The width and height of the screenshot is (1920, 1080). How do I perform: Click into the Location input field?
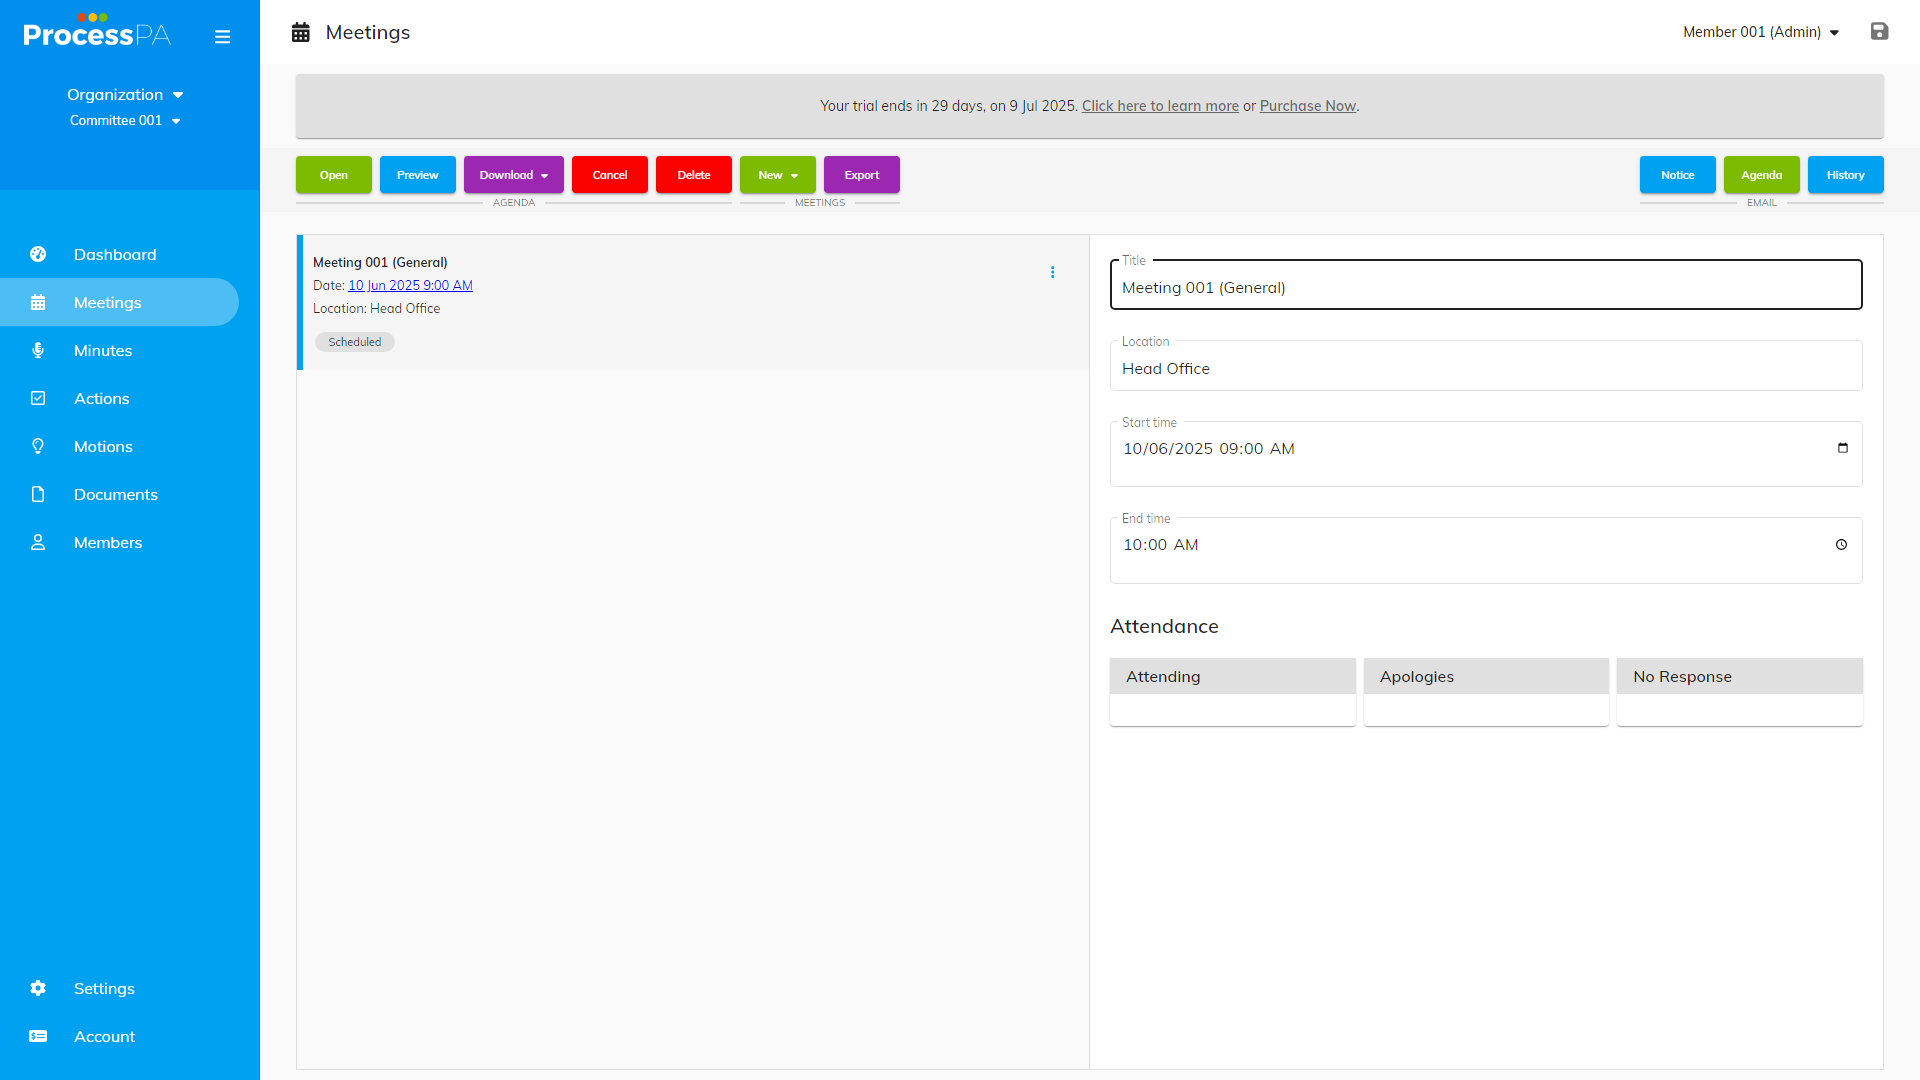pos(1485,369)
